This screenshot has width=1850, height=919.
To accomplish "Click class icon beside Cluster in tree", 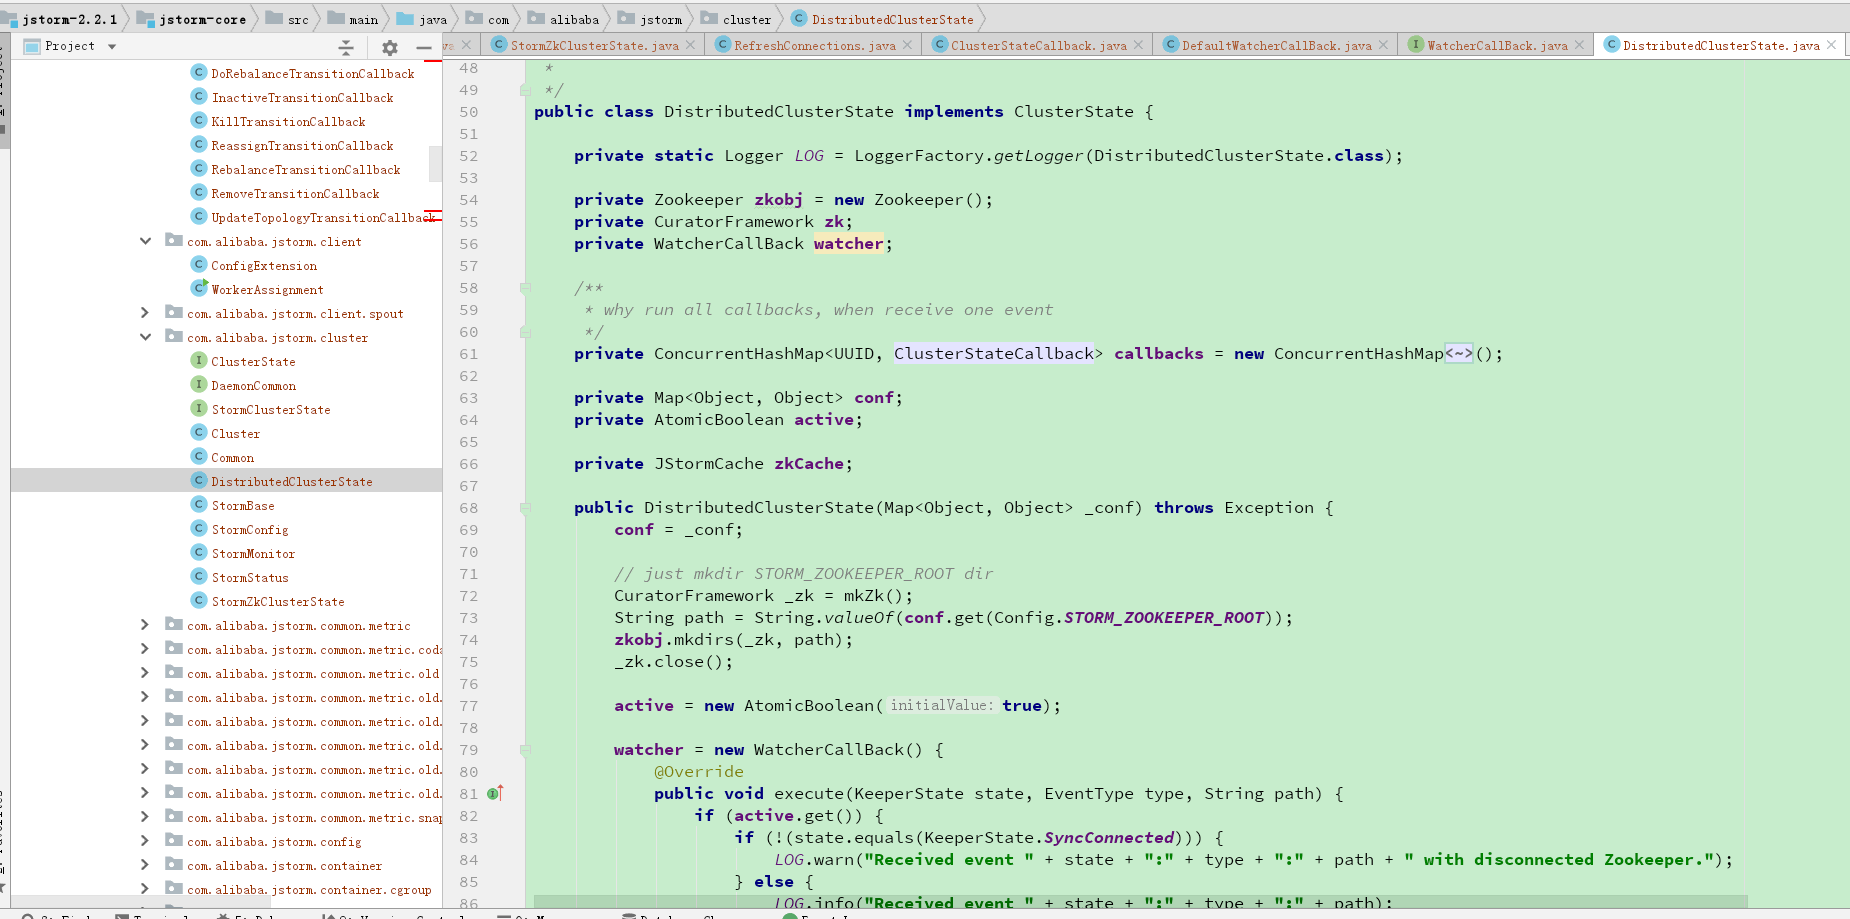I will [x=199, y=433].
